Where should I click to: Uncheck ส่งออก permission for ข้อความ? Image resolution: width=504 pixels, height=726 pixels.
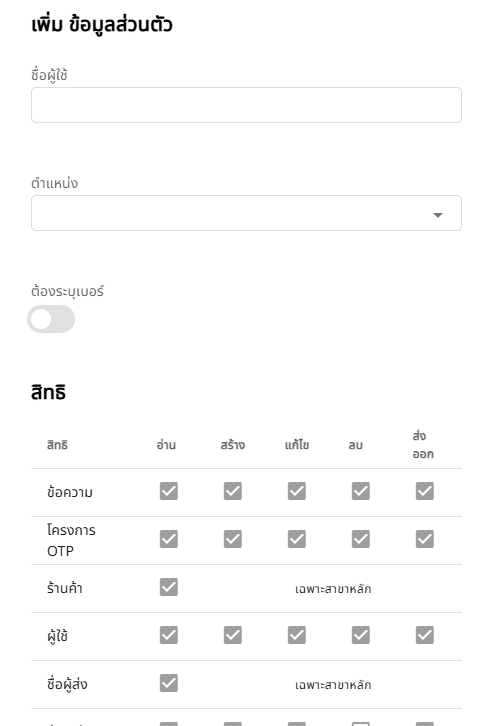[x=425, y=491]
